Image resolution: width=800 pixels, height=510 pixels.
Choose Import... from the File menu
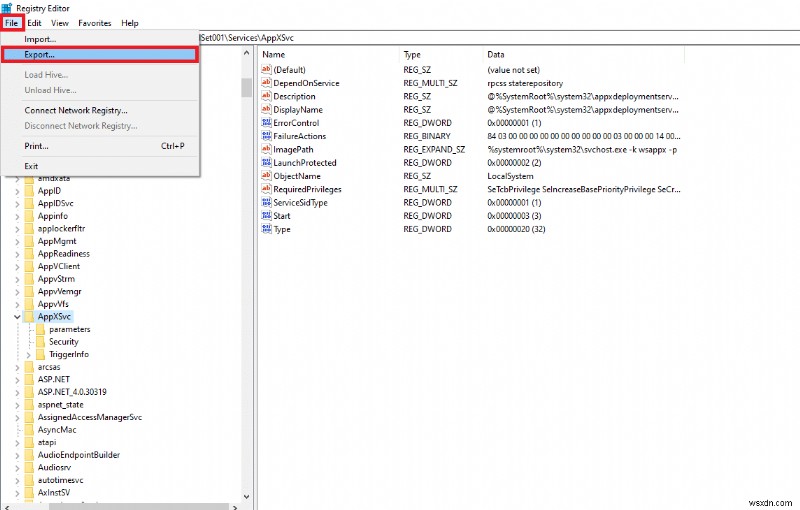[x=99, y=39]
